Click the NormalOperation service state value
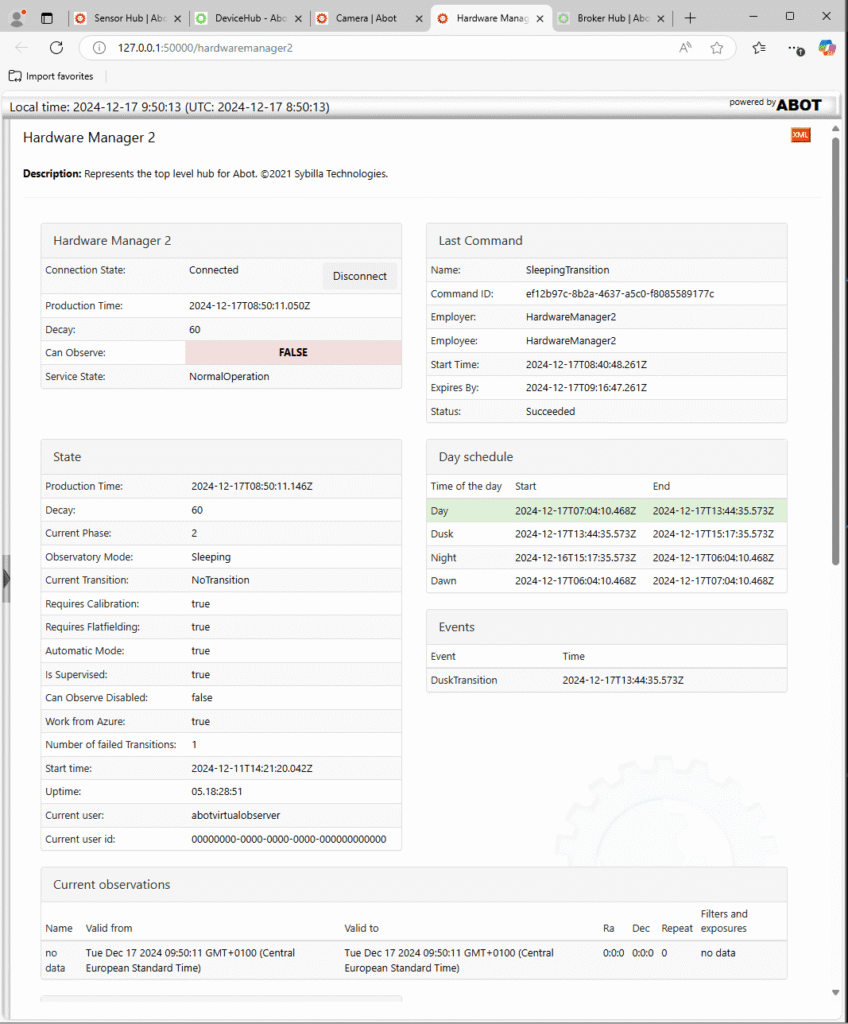This screenshot has height=1024, width=848. pos(229,376)
